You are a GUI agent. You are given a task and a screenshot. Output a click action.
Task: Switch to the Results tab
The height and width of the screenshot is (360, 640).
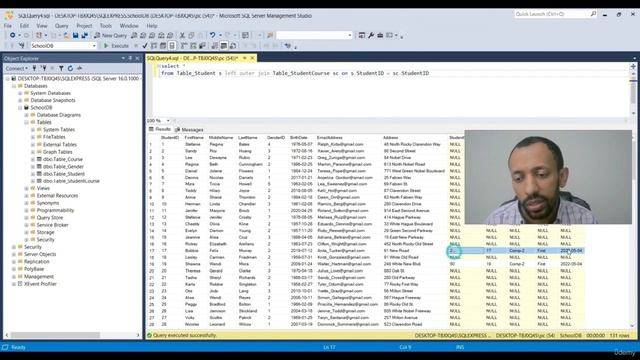click(160, 129)
